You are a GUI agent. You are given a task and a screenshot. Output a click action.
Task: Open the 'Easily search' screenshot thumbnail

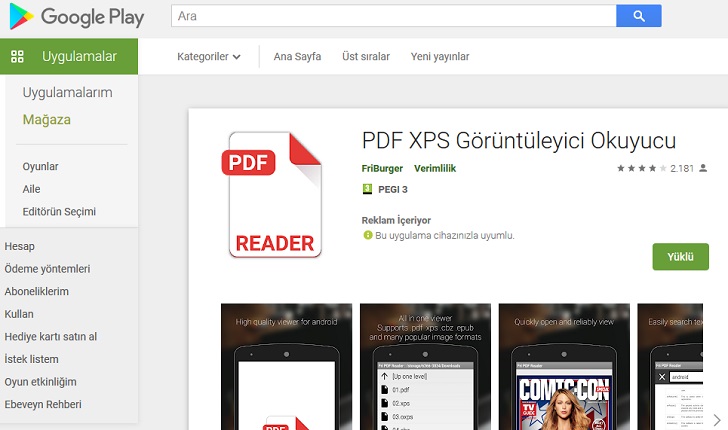(x=670, y=367)
